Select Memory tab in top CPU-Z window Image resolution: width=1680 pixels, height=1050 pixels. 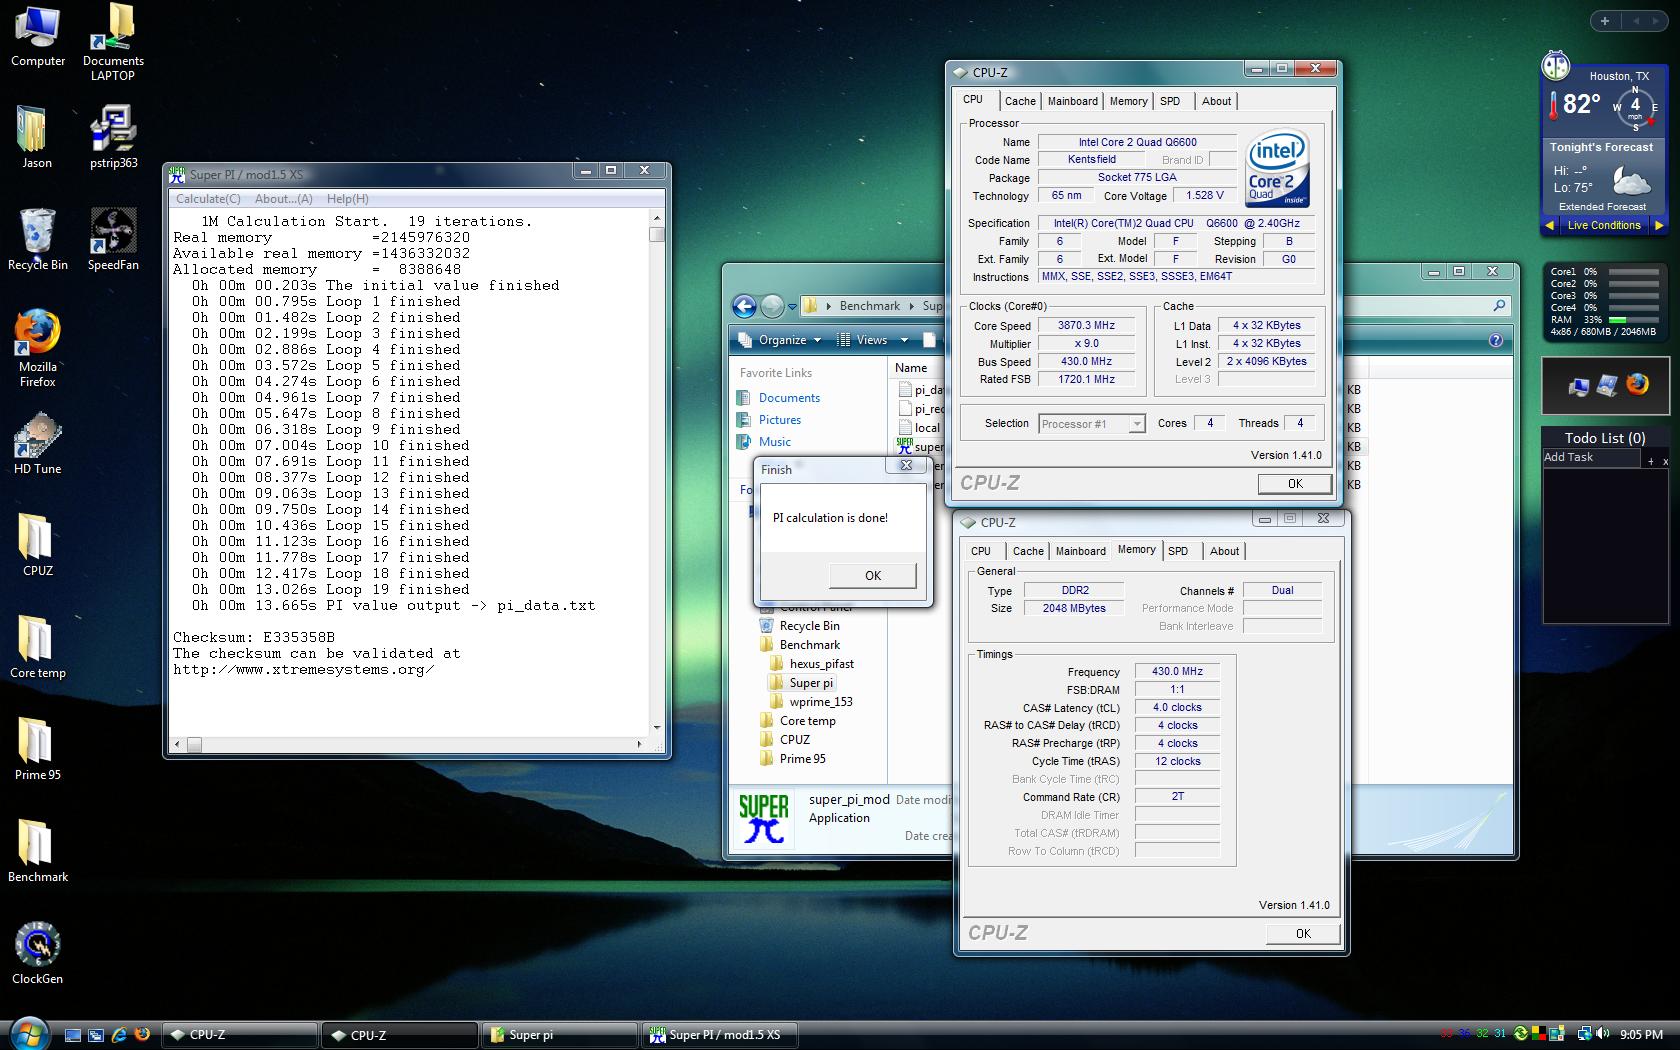(x=1128, y=101)
